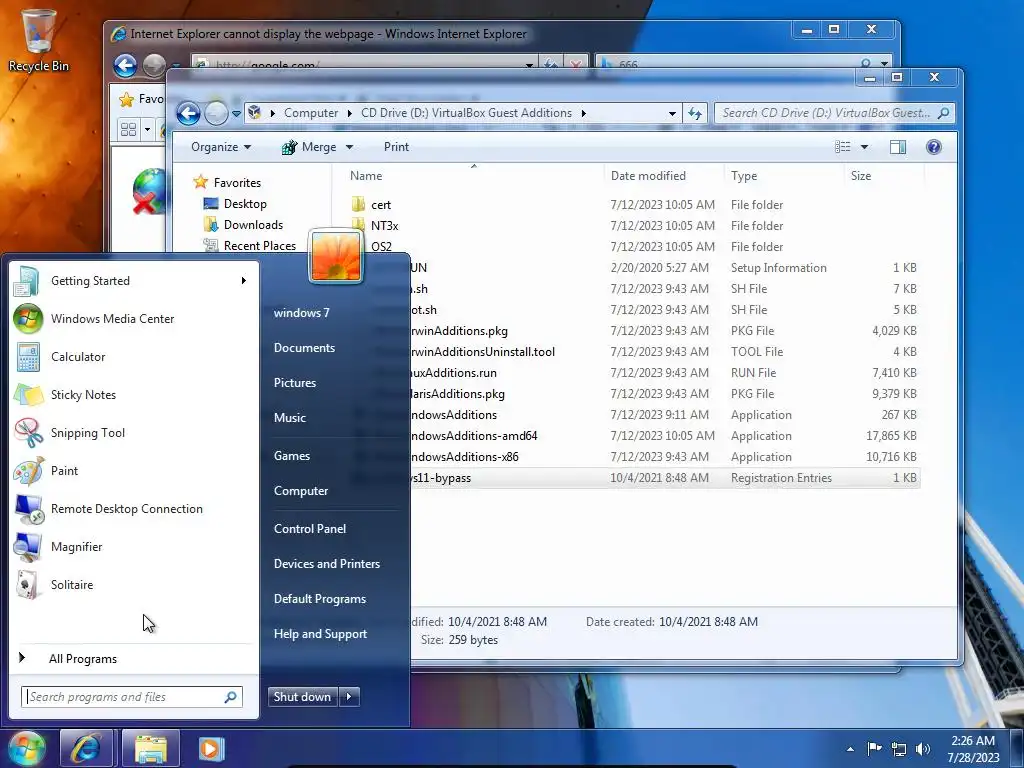The width and height of the screenshot is (1024, 768).
Task: Click the 17,865 KB size cell
Action: click(x=891, y=436)
